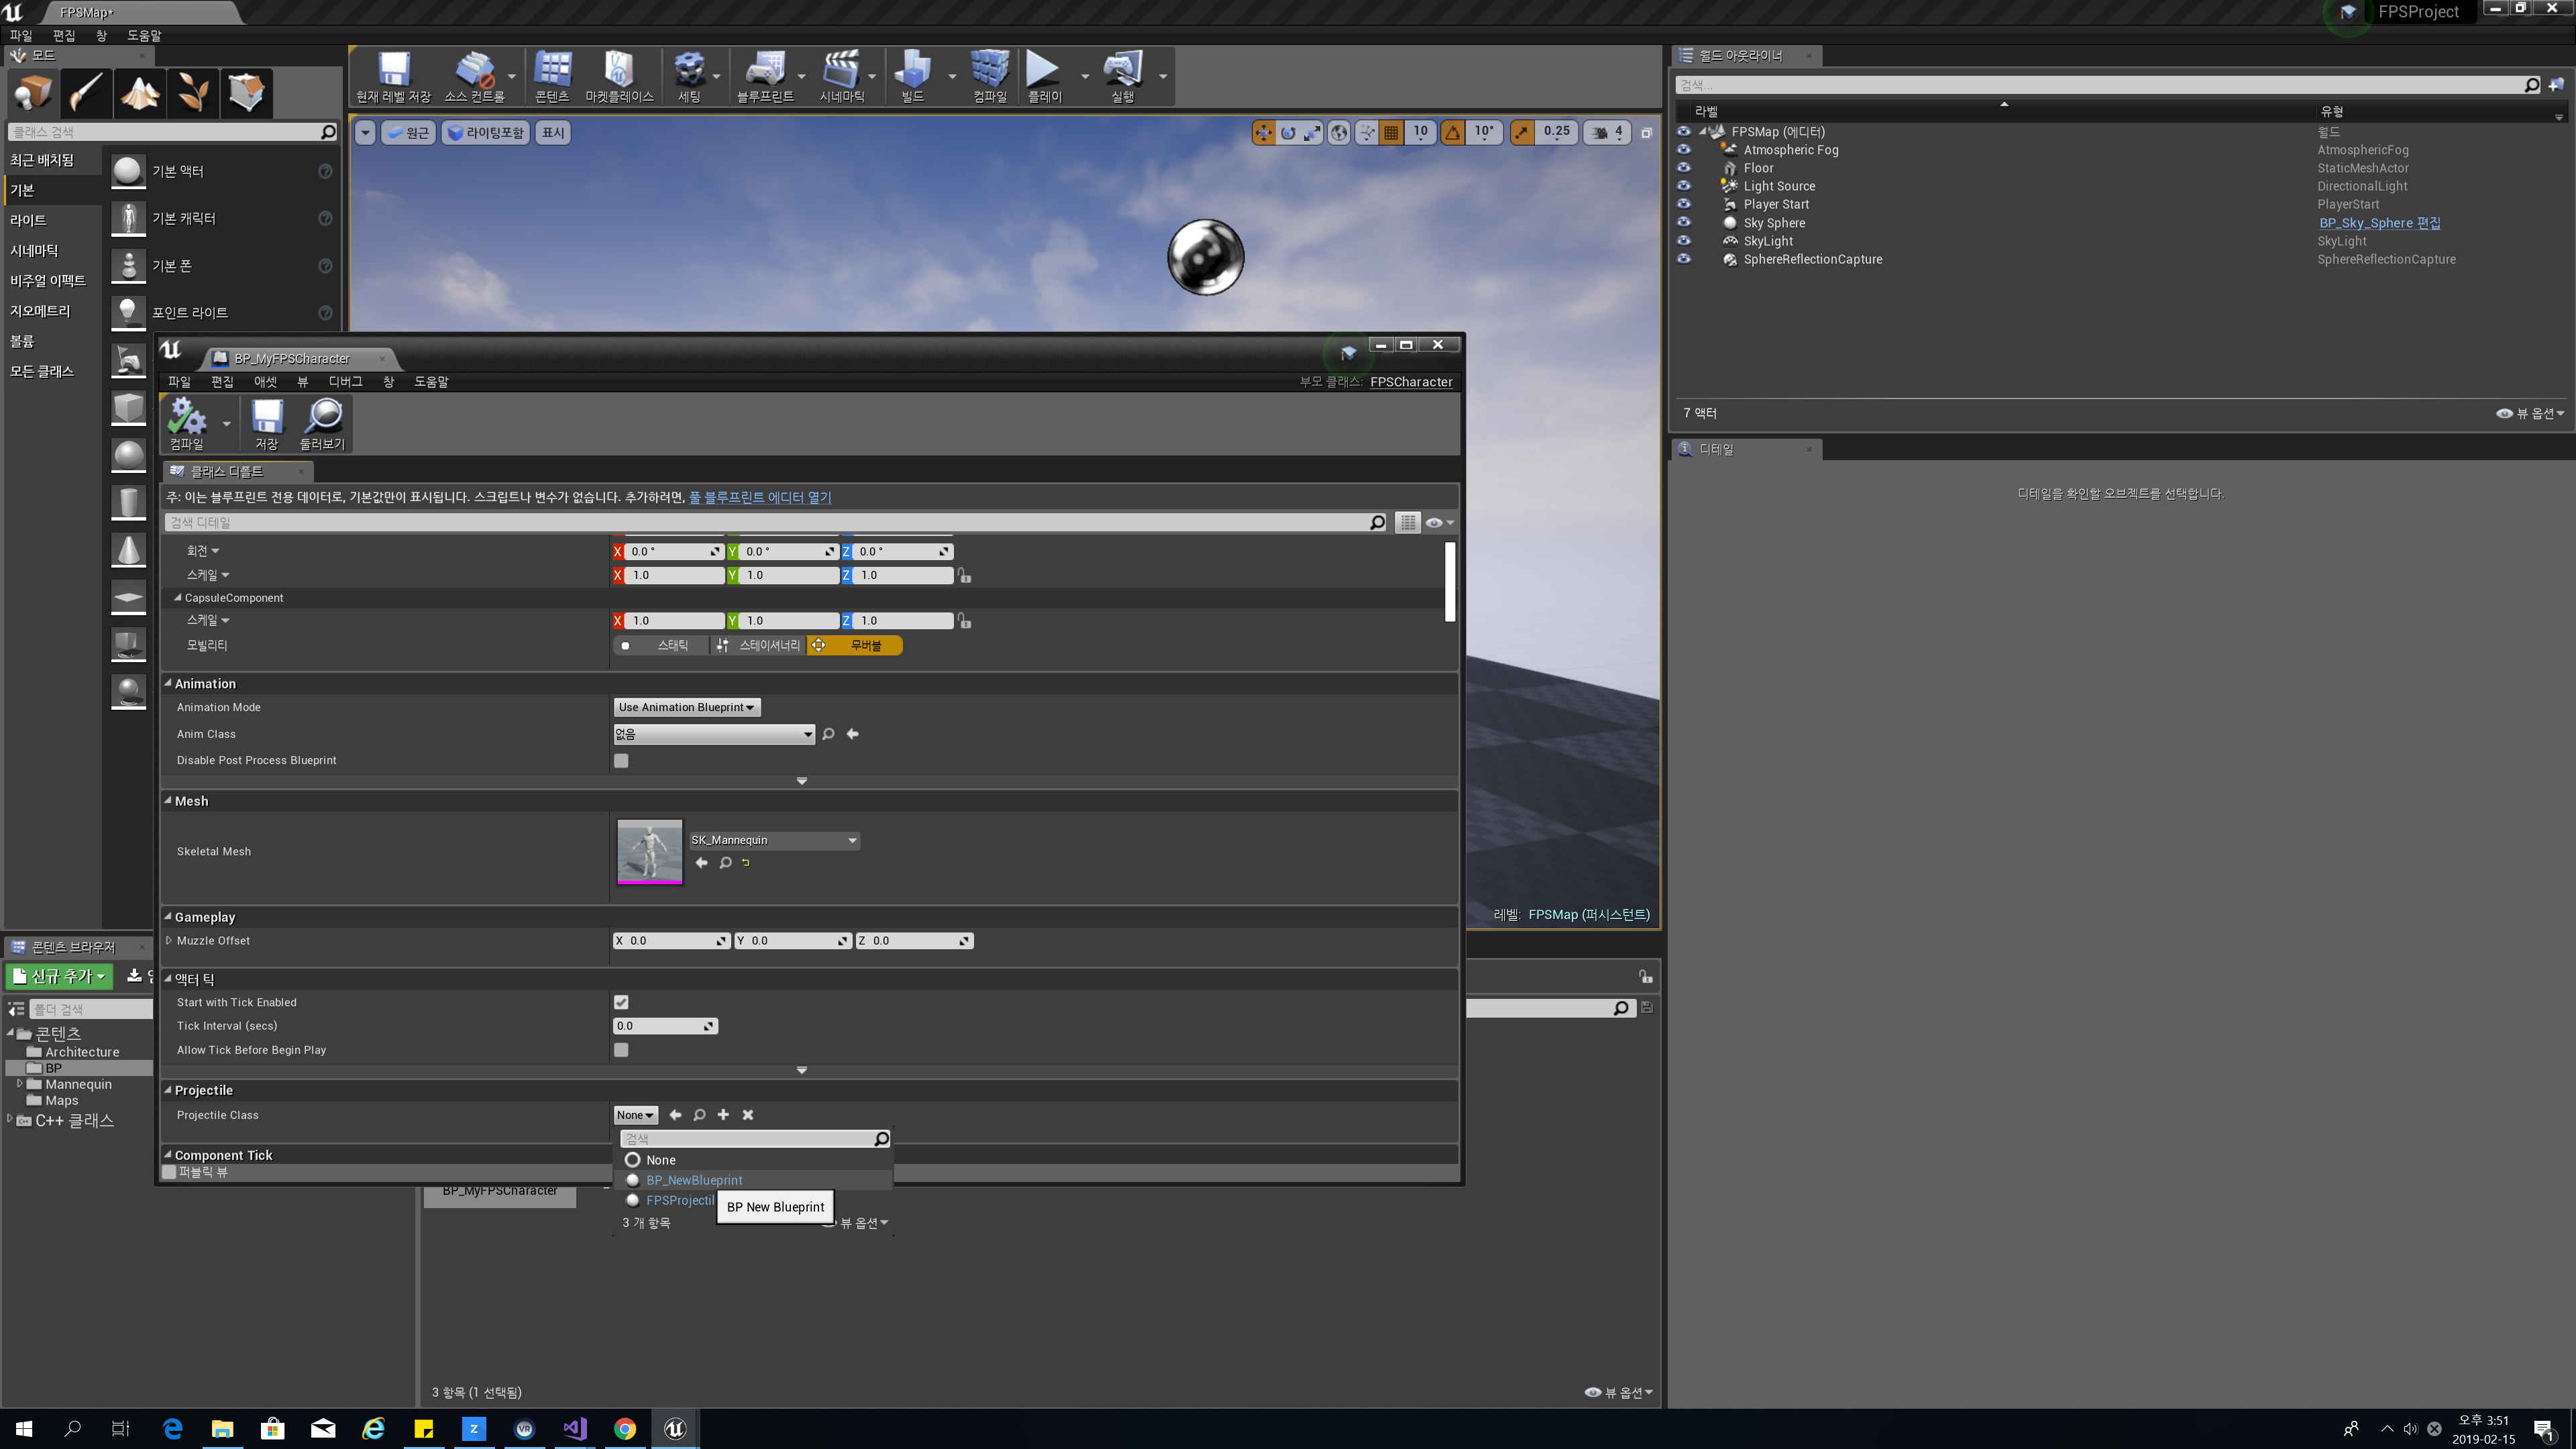
Task: Click 원근 perspective viewport button
Action: (408, 132)
